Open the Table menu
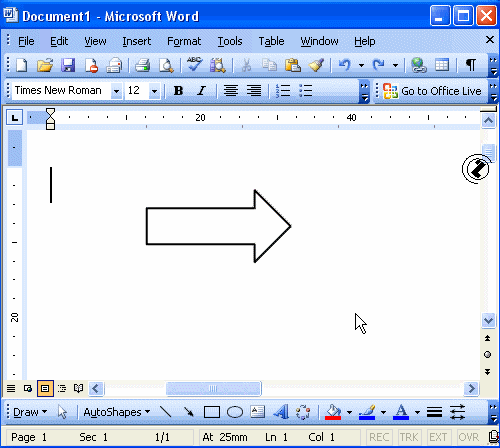Image resolution: width=500 pixels, height=448 pixels. 271,41
